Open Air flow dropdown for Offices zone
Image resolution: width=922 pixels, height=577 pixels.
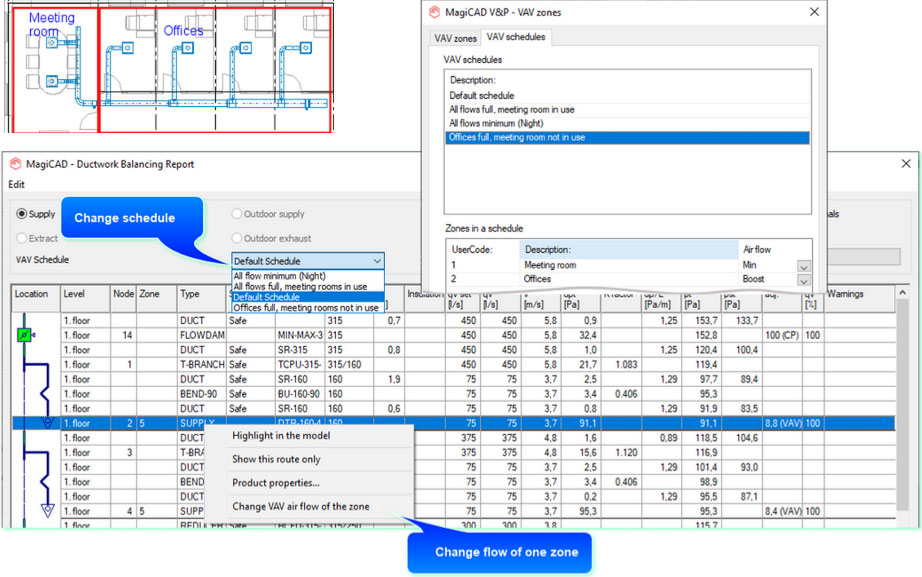[x=804, y=281]
